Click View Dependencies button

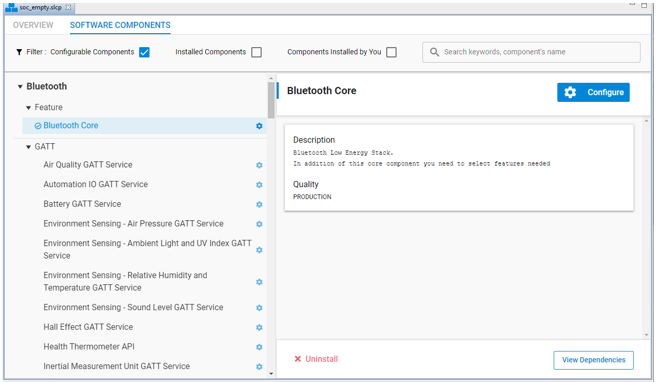(x=593, y=360)
